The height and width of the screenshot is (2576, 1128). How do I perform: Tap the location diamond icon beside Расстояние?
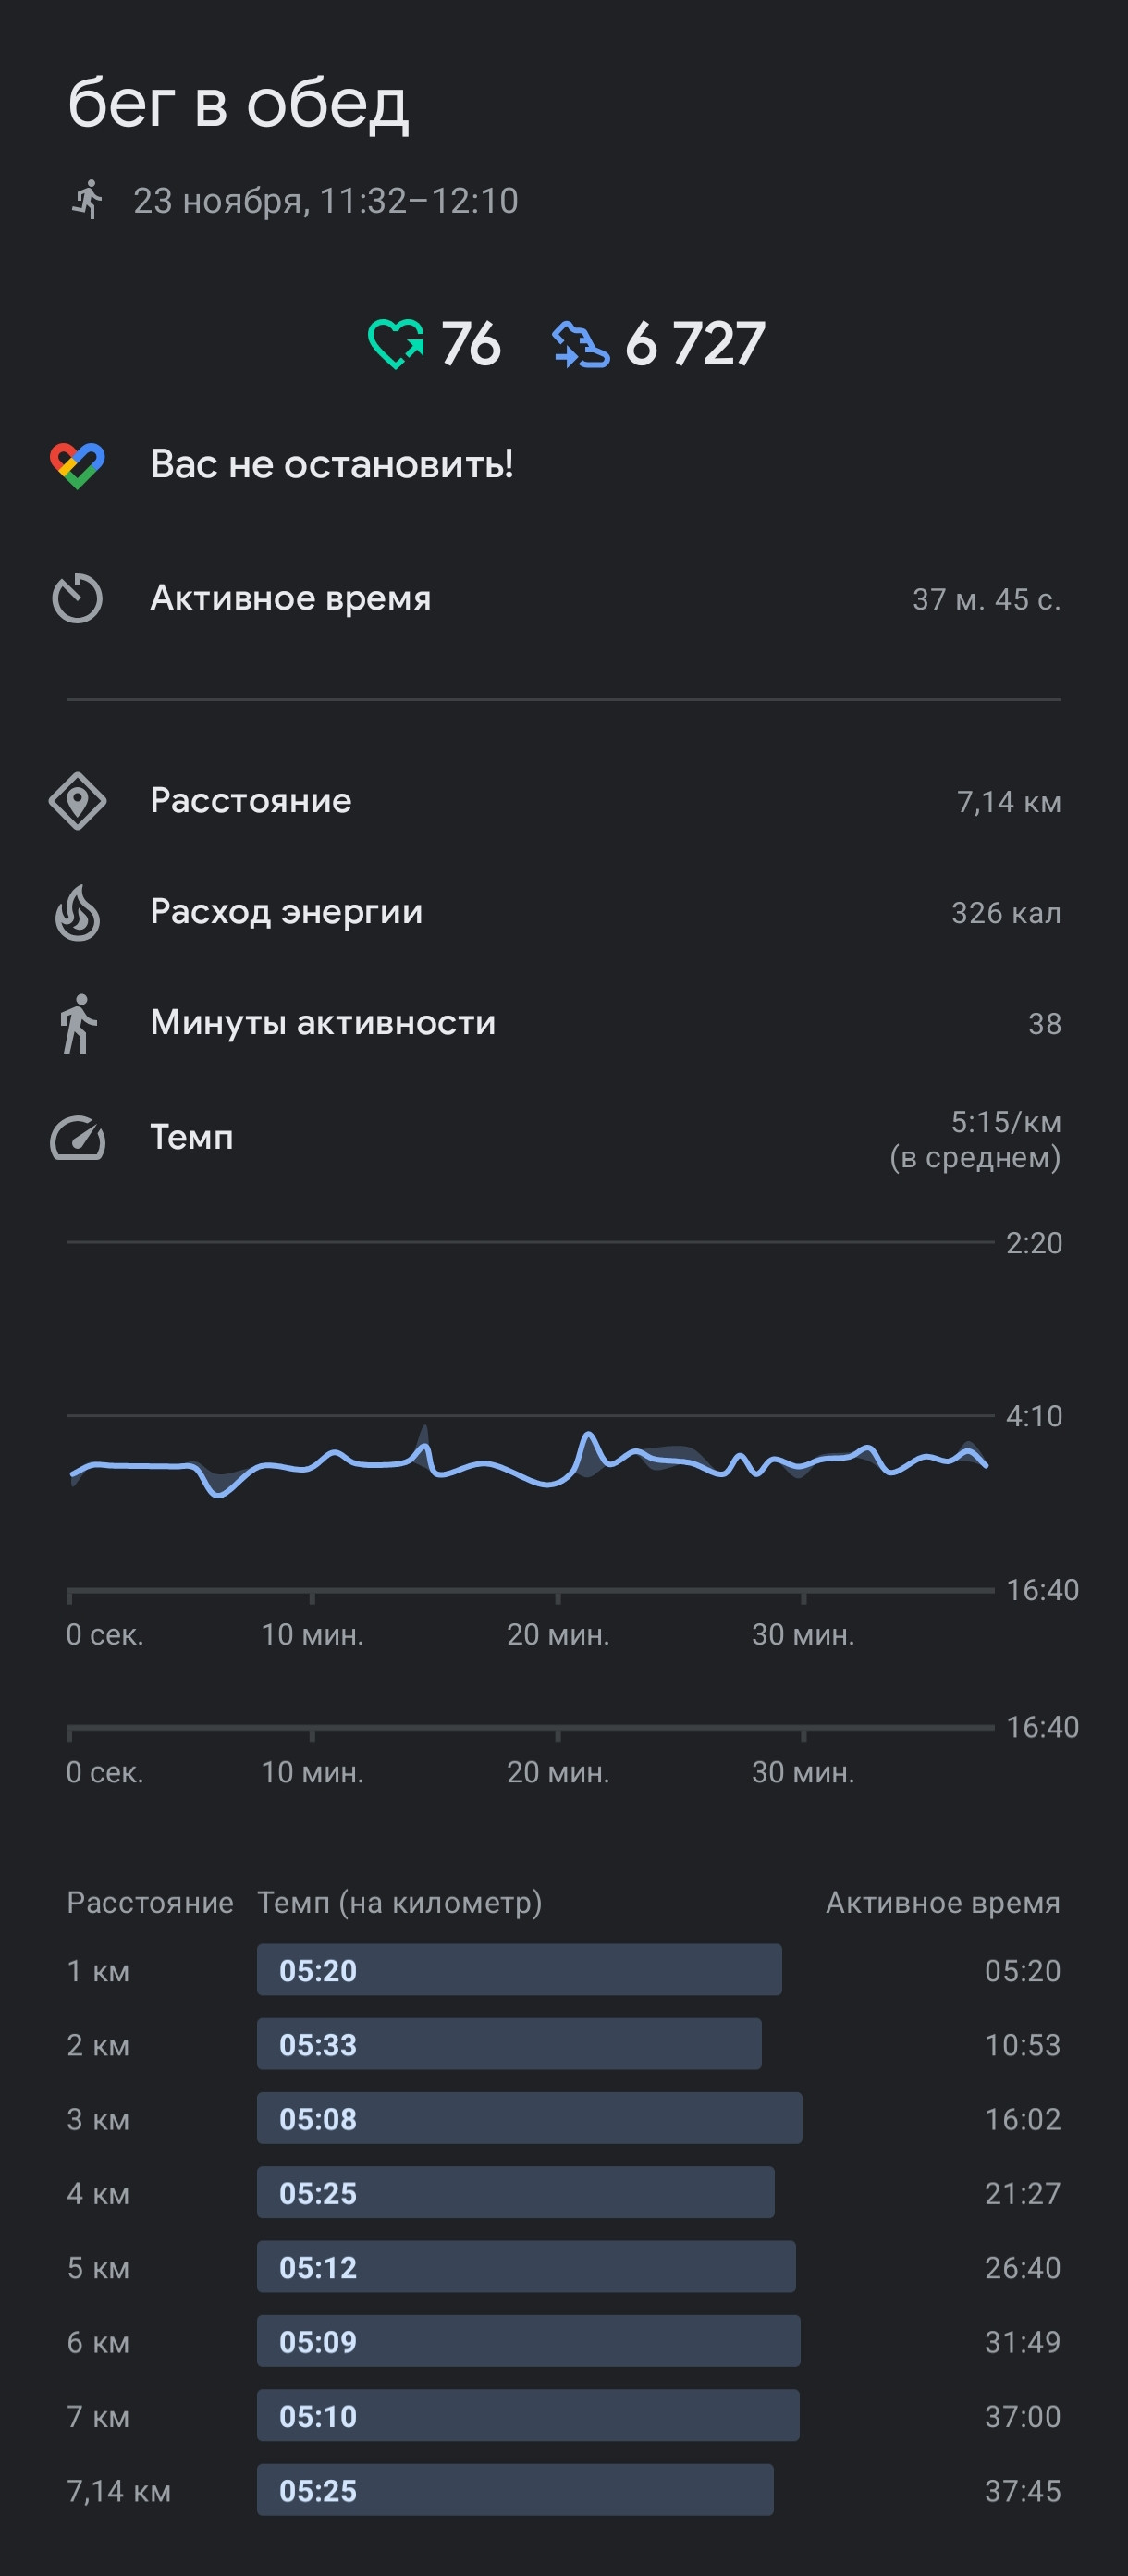(x=77, y=801)
